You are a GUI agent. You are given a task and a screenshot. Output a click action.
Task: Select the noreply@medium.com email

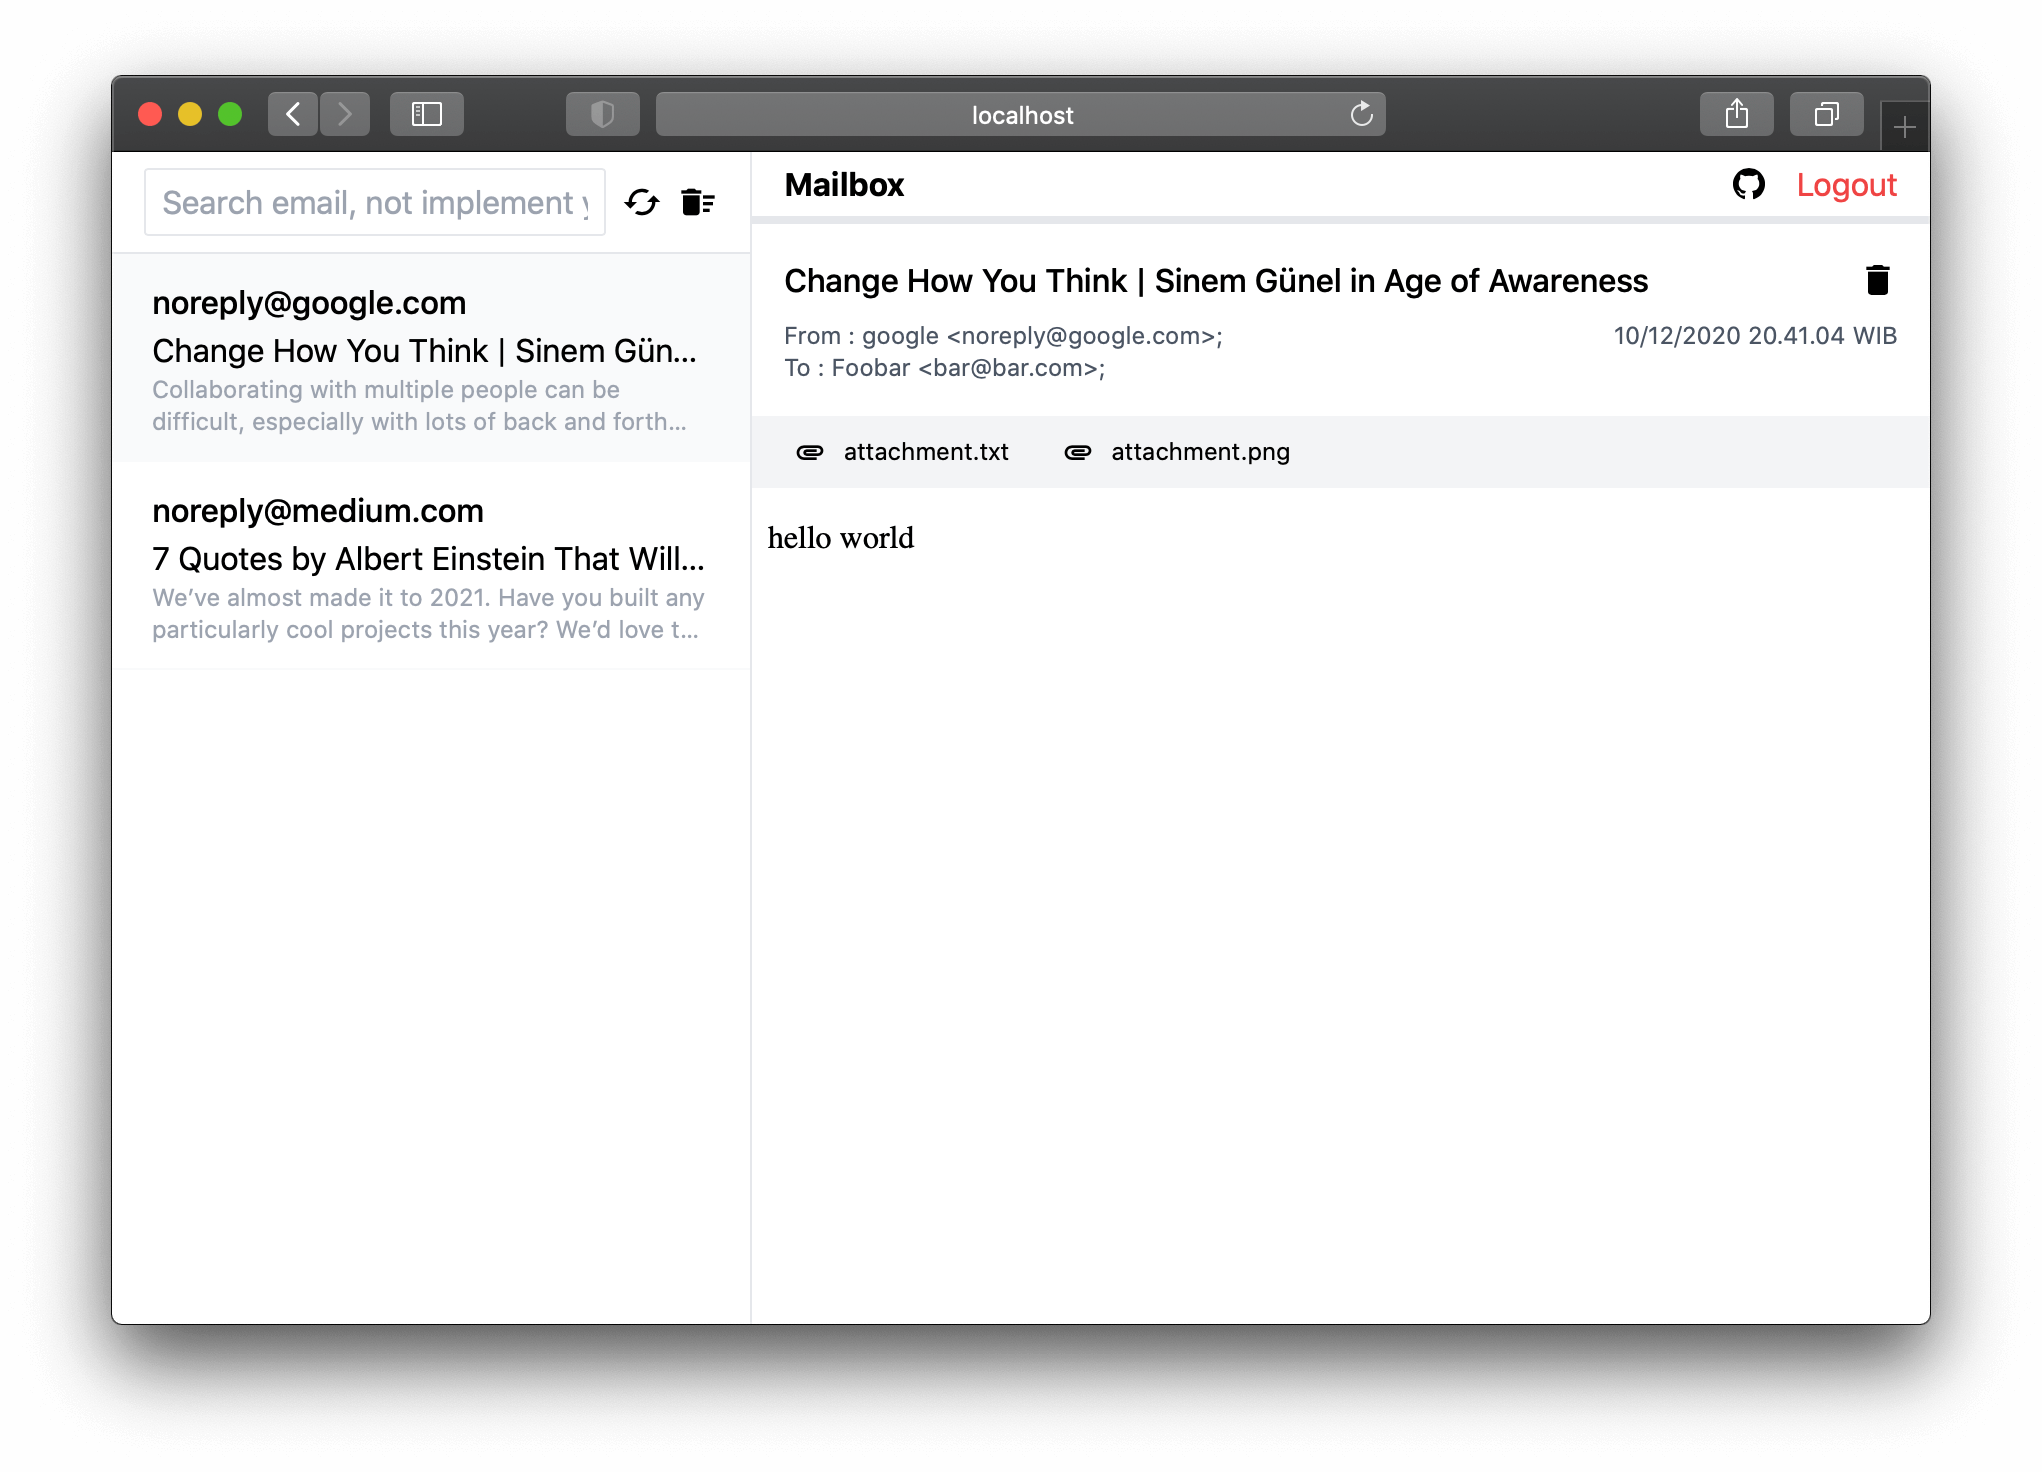click(x=430, y=567)
